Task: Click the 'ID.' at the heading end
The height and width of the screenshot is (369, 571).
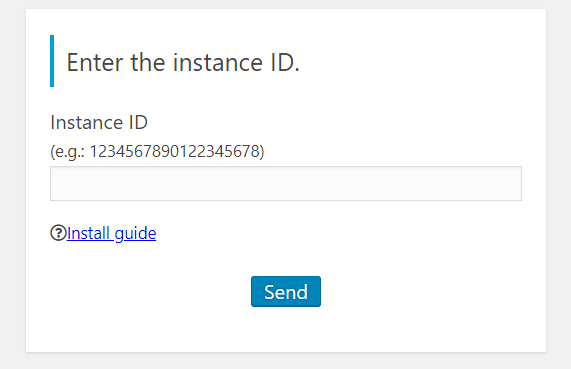Action: [285, 62]
